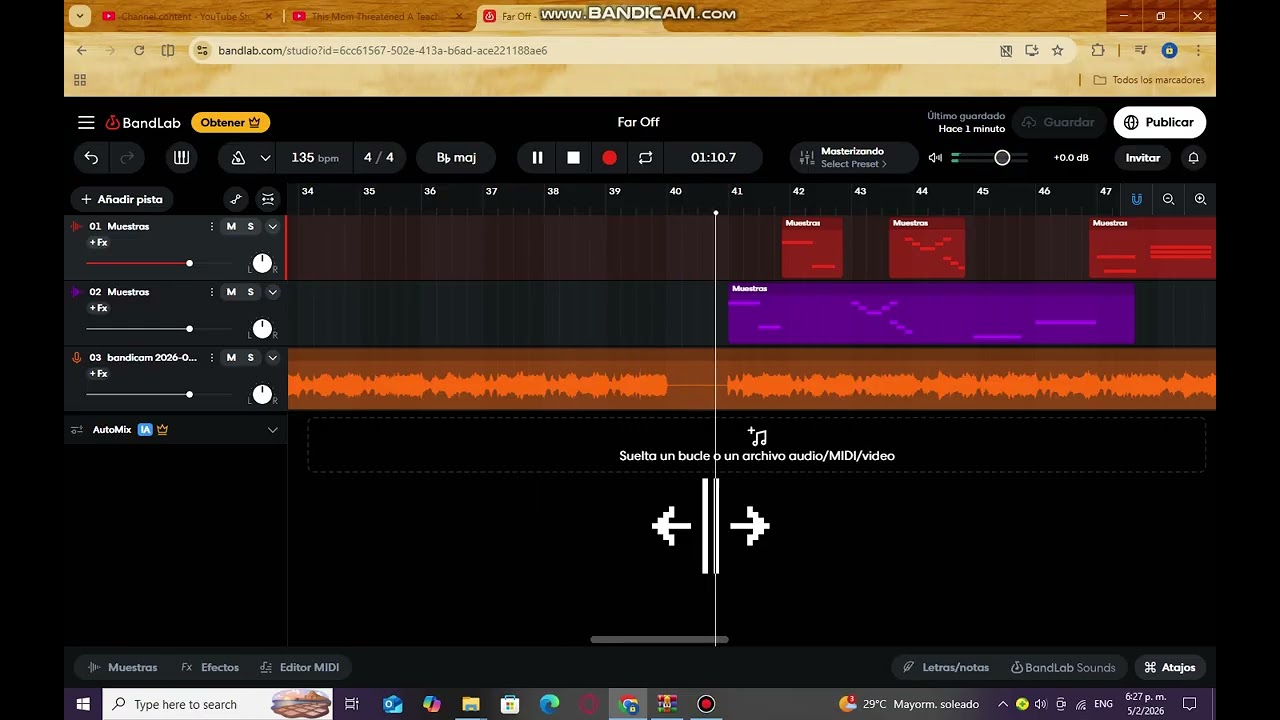This screenshot has width=1280, height=720.
Task: Mute track 02 Muestras
Action: (231, 292)
